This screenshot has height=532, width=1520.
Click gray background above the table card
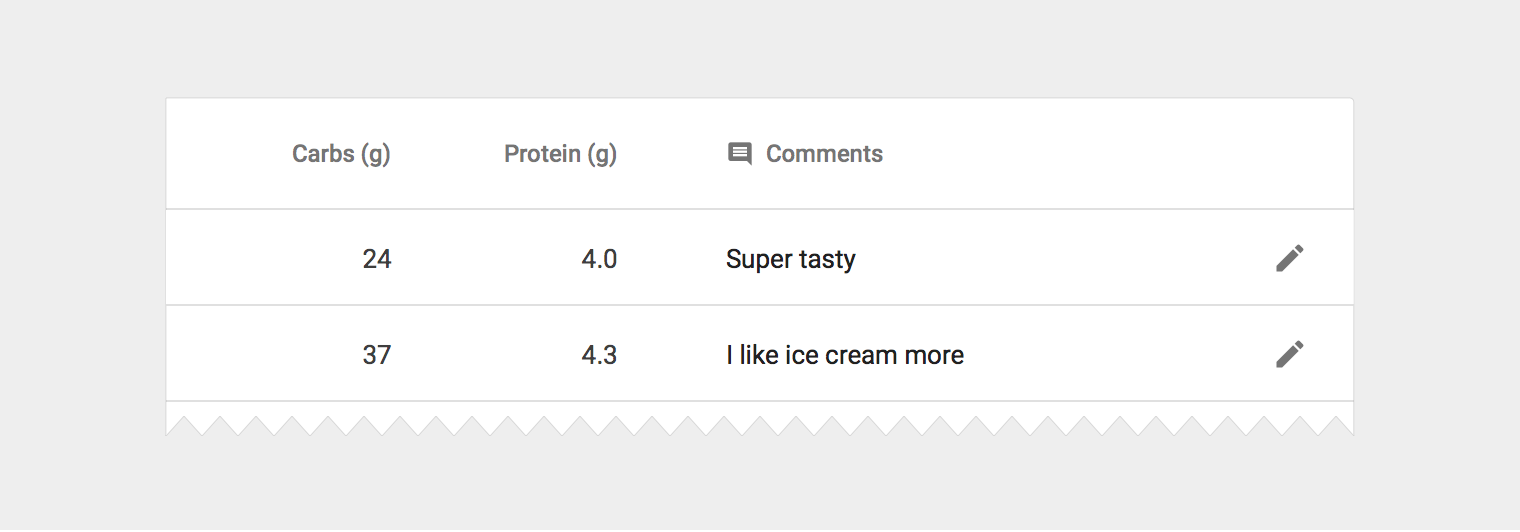pos(760,50)
